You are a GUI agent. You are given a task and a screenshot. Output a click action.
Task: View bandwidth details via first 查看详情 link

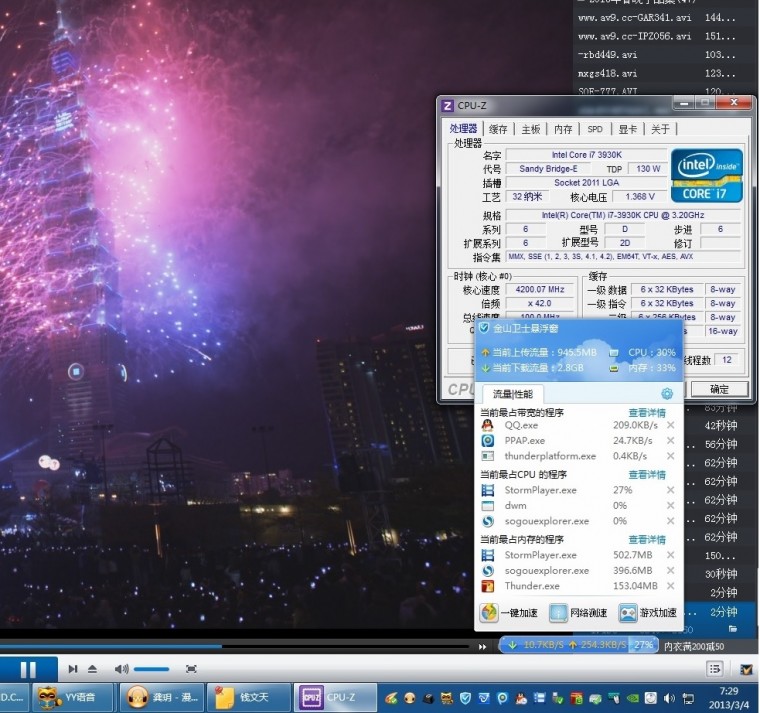(647, 412)
